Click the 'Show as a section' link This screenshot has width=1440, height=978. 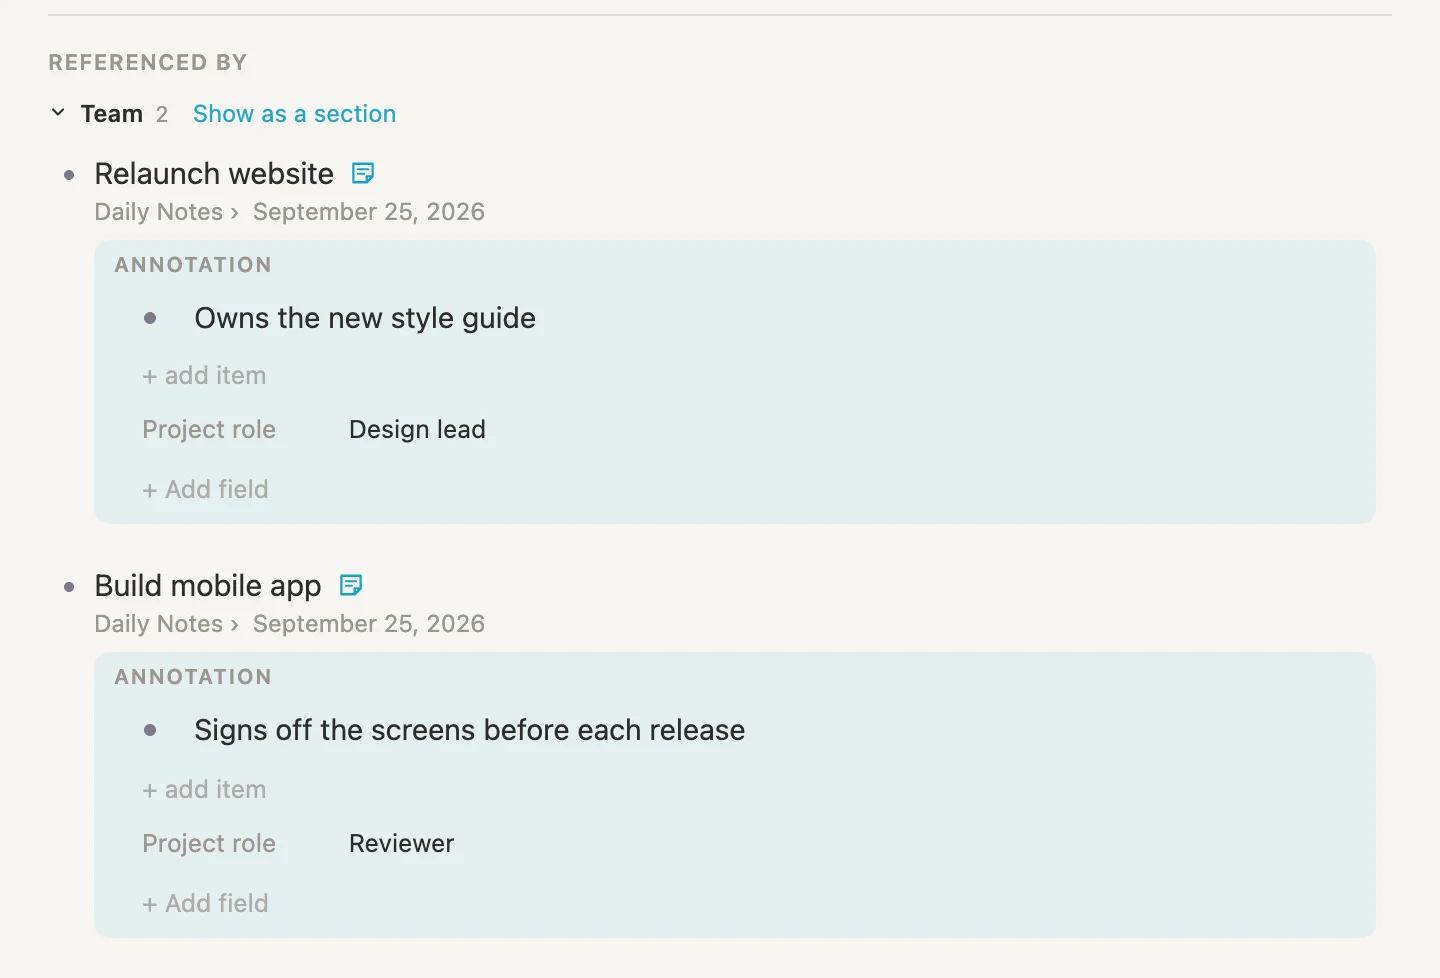click(294, 114)
